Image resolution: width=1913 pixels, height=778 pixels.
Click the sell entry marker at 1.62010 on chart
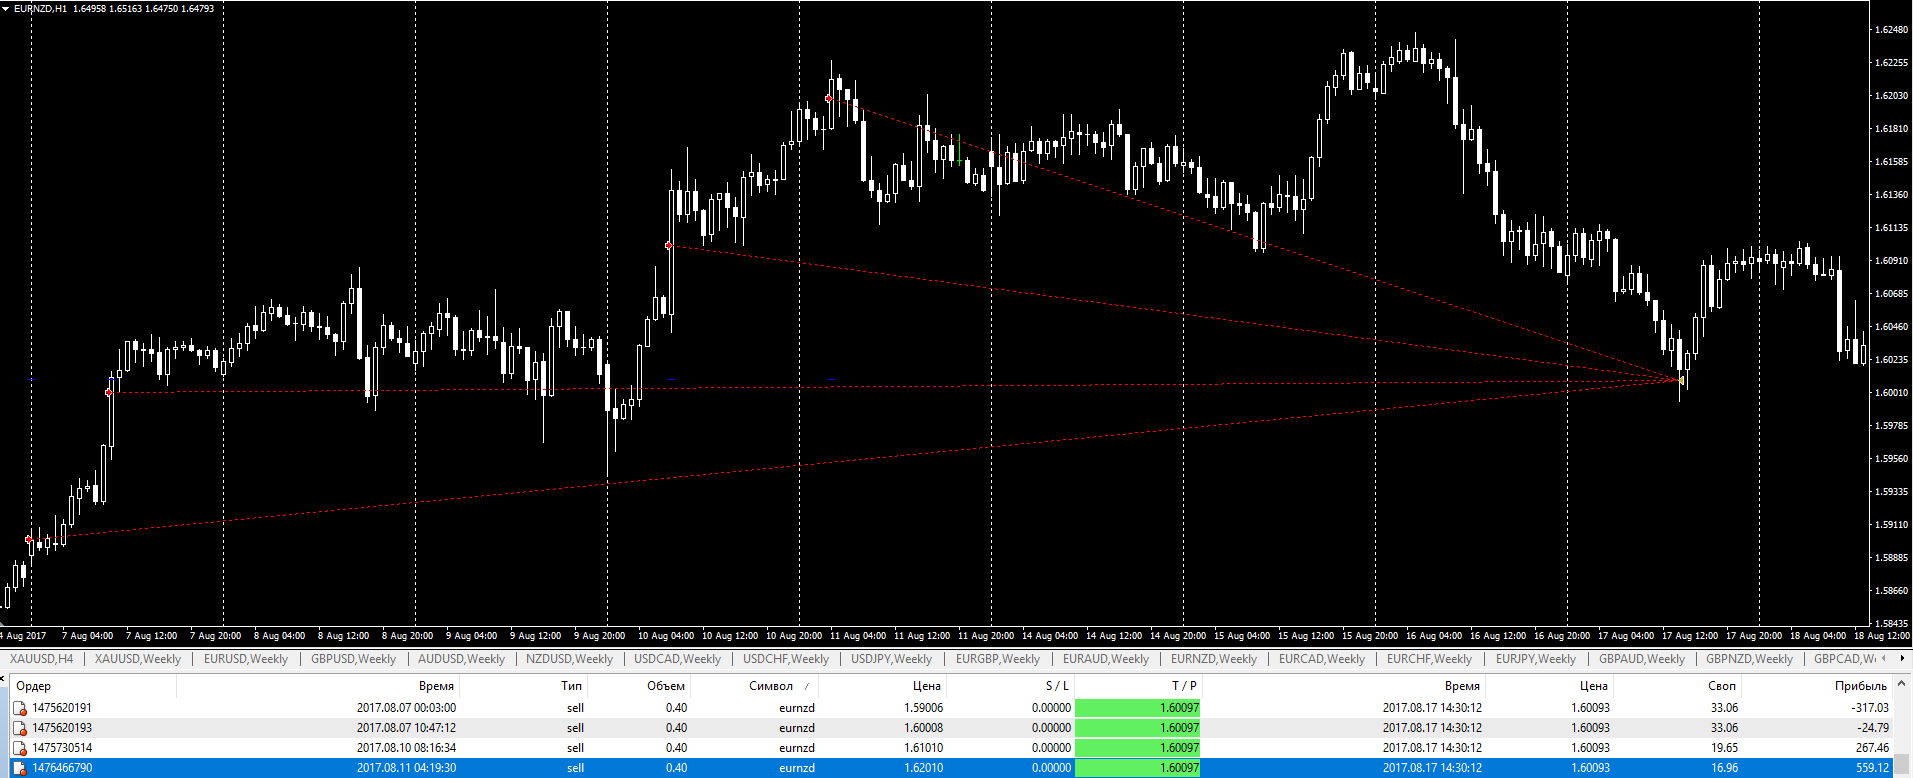(x=828, y=98)
